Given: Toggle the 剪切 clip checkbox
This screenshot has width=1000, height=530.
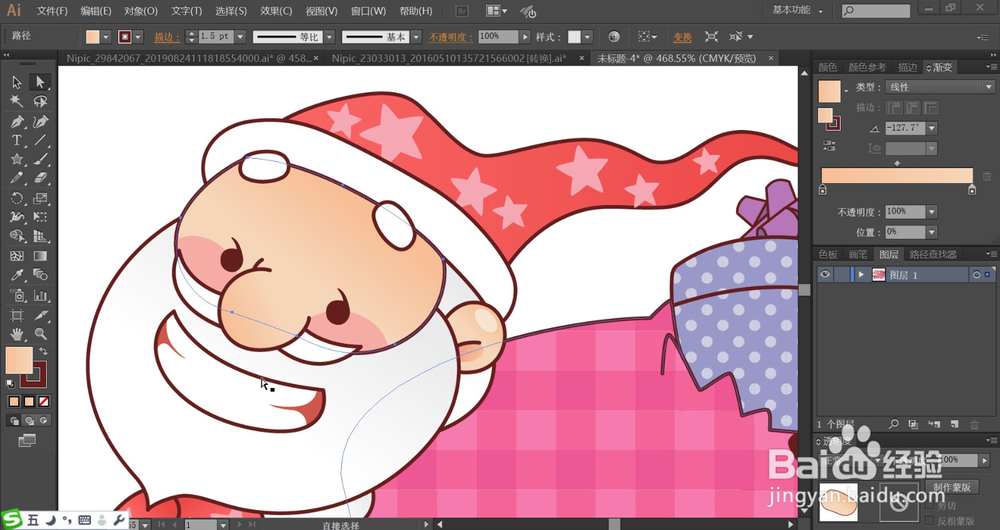Looking at the screenshot, I should click(929, 506).
